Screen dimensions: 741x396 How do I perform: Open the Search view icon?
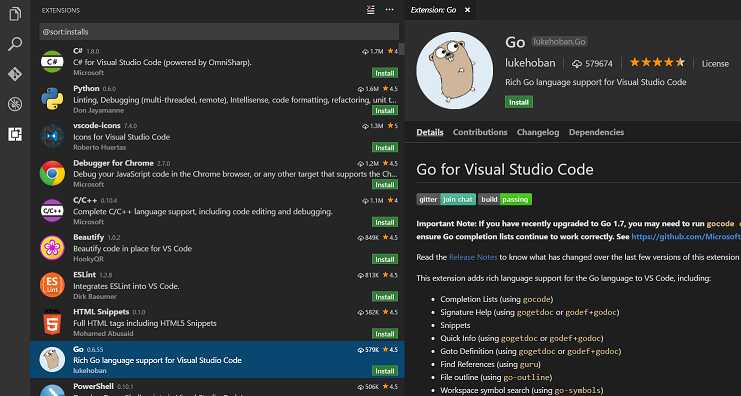[x=15, y=44]
